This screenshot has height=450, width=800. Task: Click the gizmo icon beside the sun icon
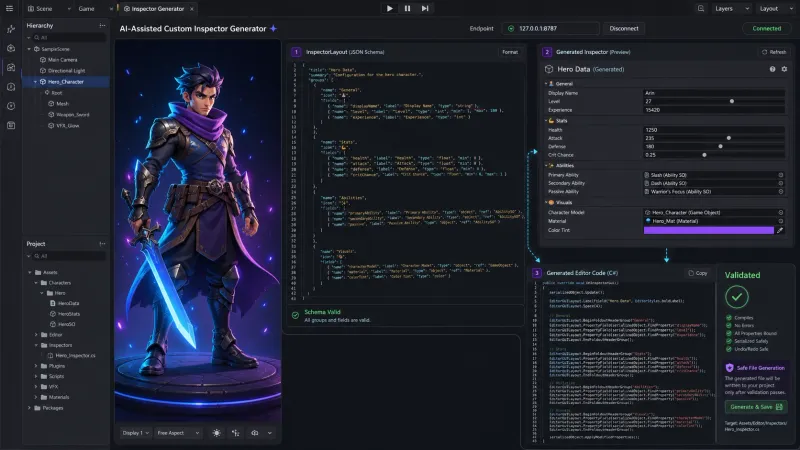(x=236, y=433)
